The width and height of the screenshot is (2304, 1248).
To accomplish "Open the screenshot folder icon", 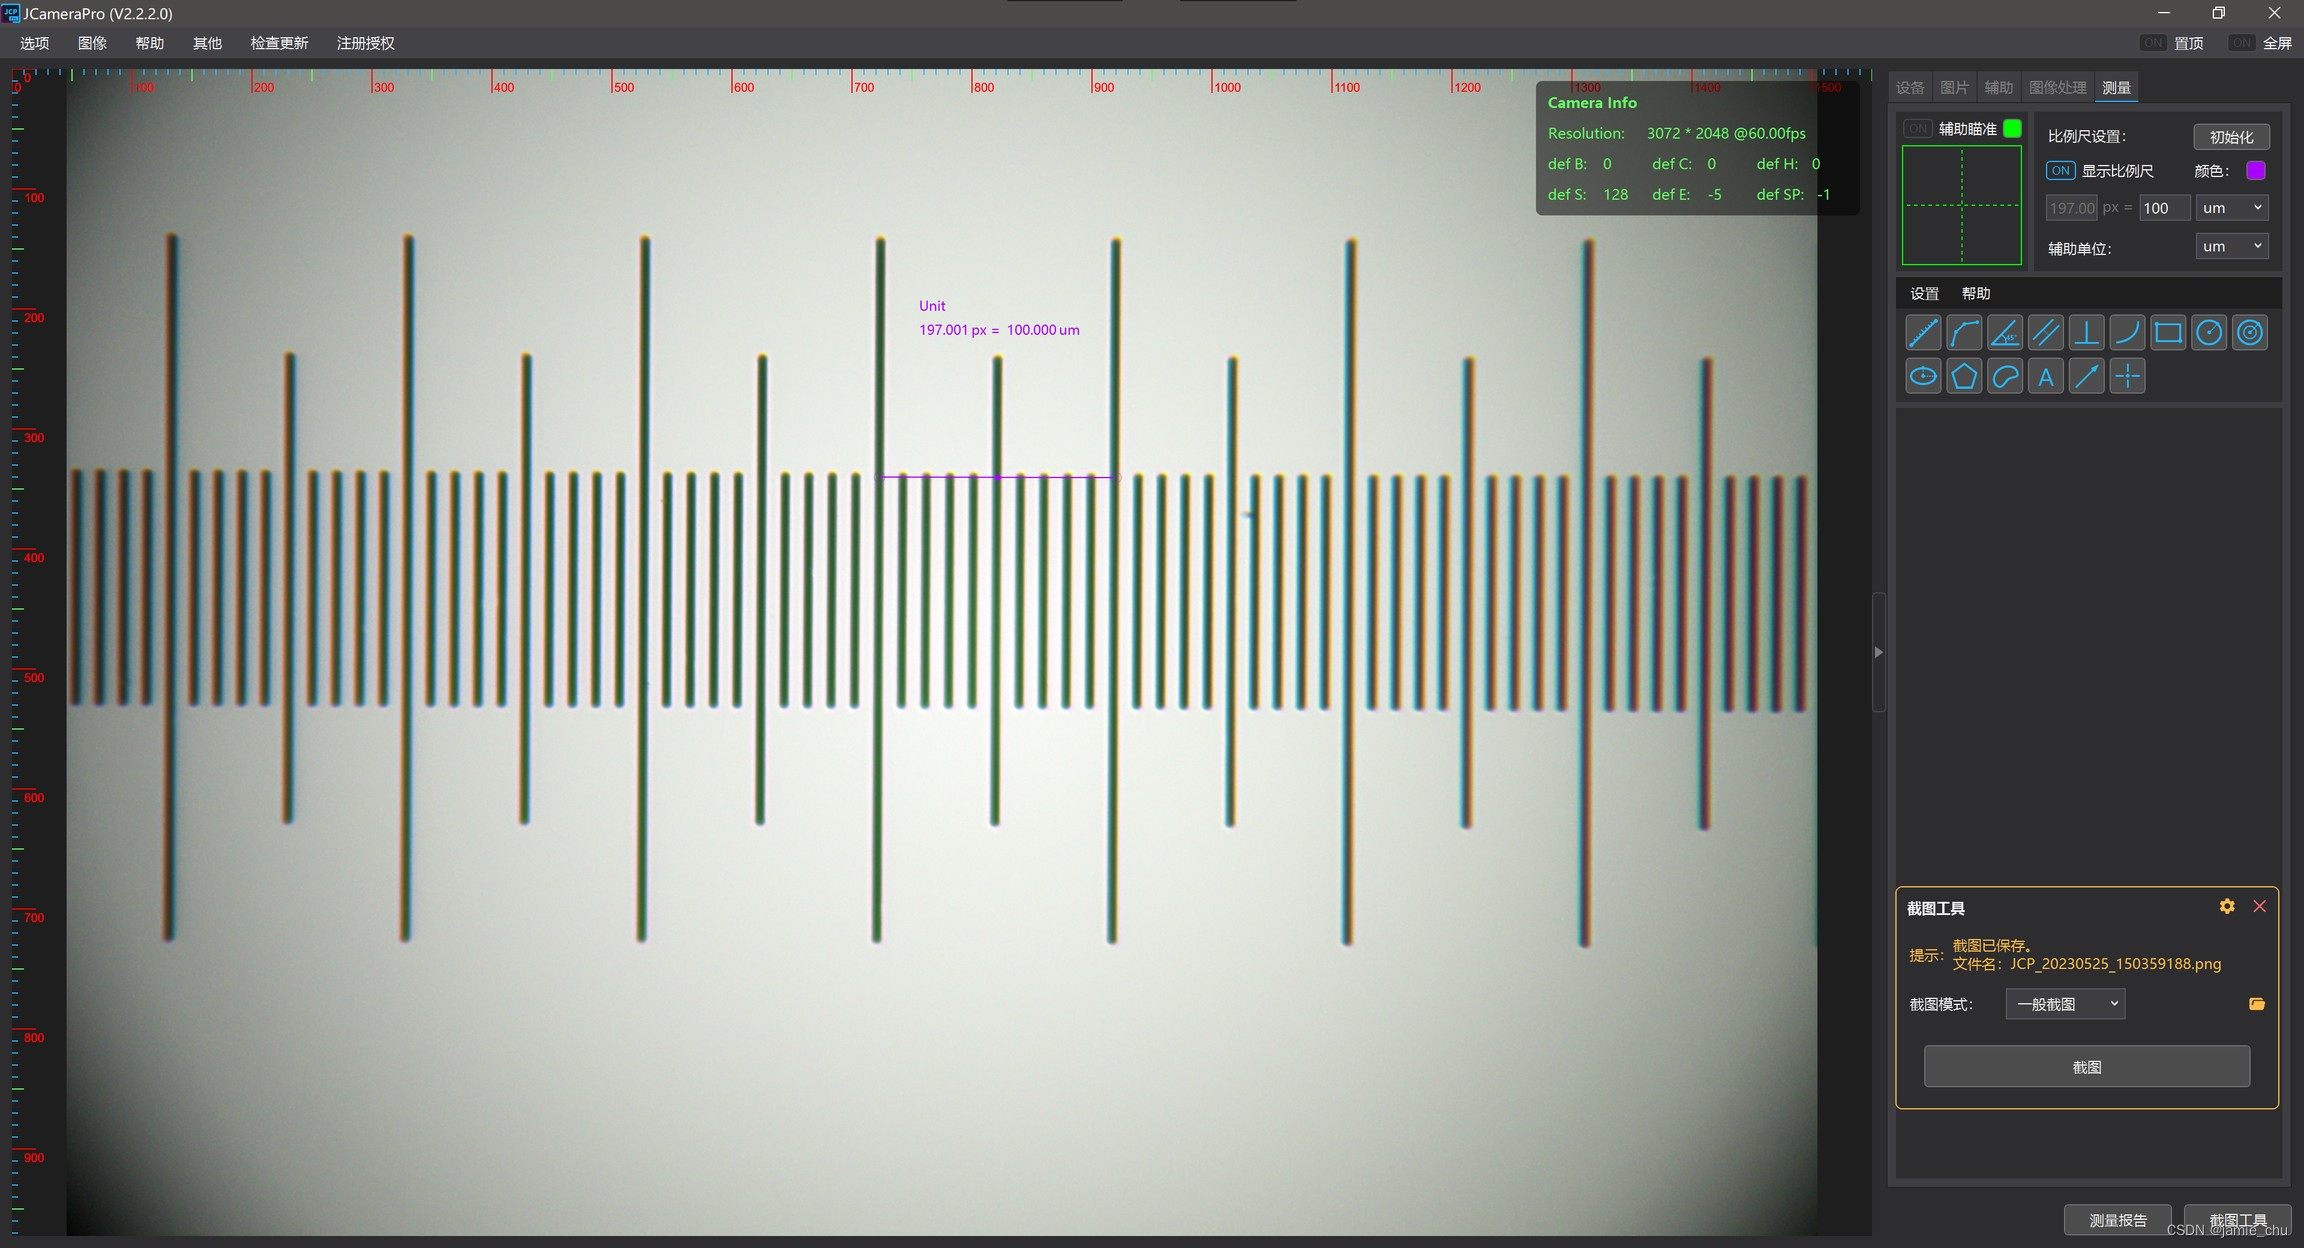I will [2257, 1004].
